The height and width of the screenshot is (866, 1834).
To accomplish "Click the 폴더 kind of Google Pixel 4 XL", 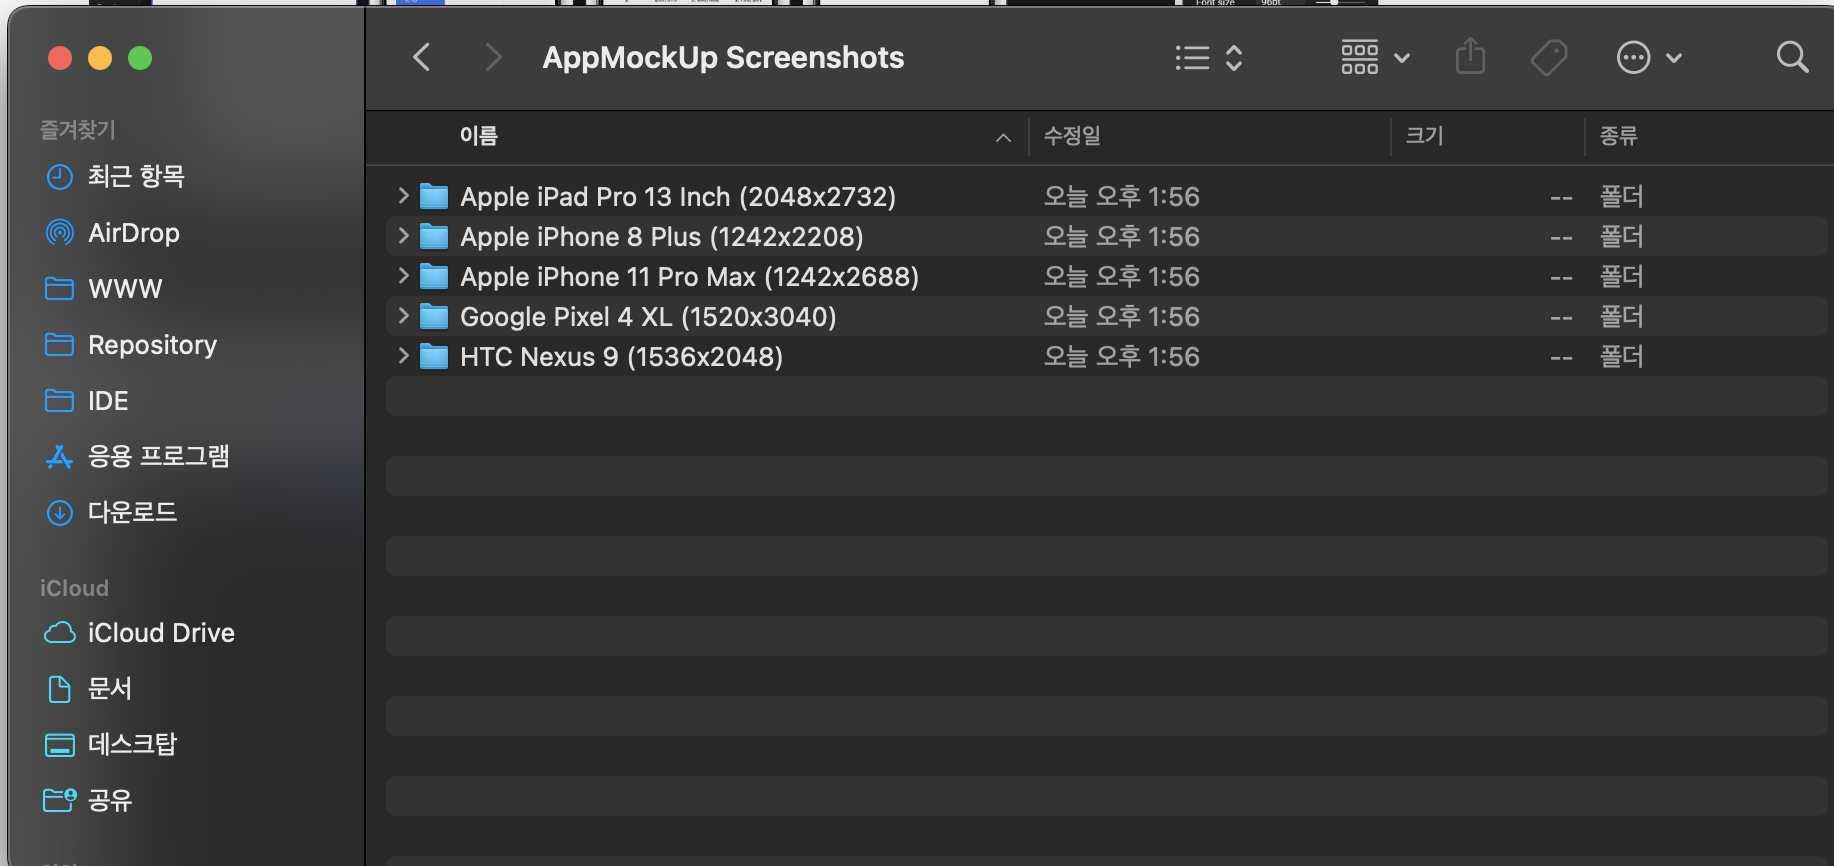I will tap(1621, 317).
